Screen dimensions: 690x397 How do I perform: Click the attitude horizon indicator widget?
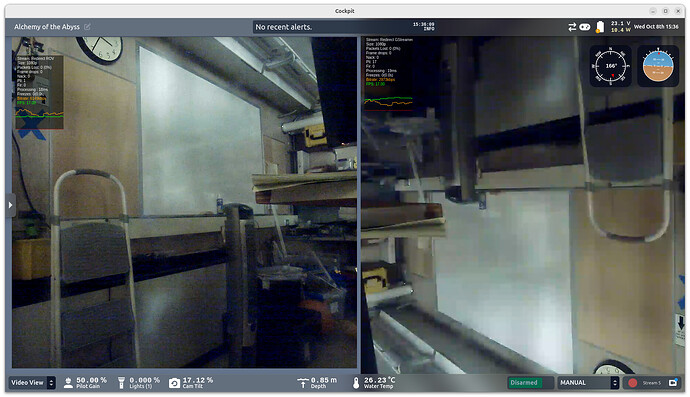[x=658, y=66]
